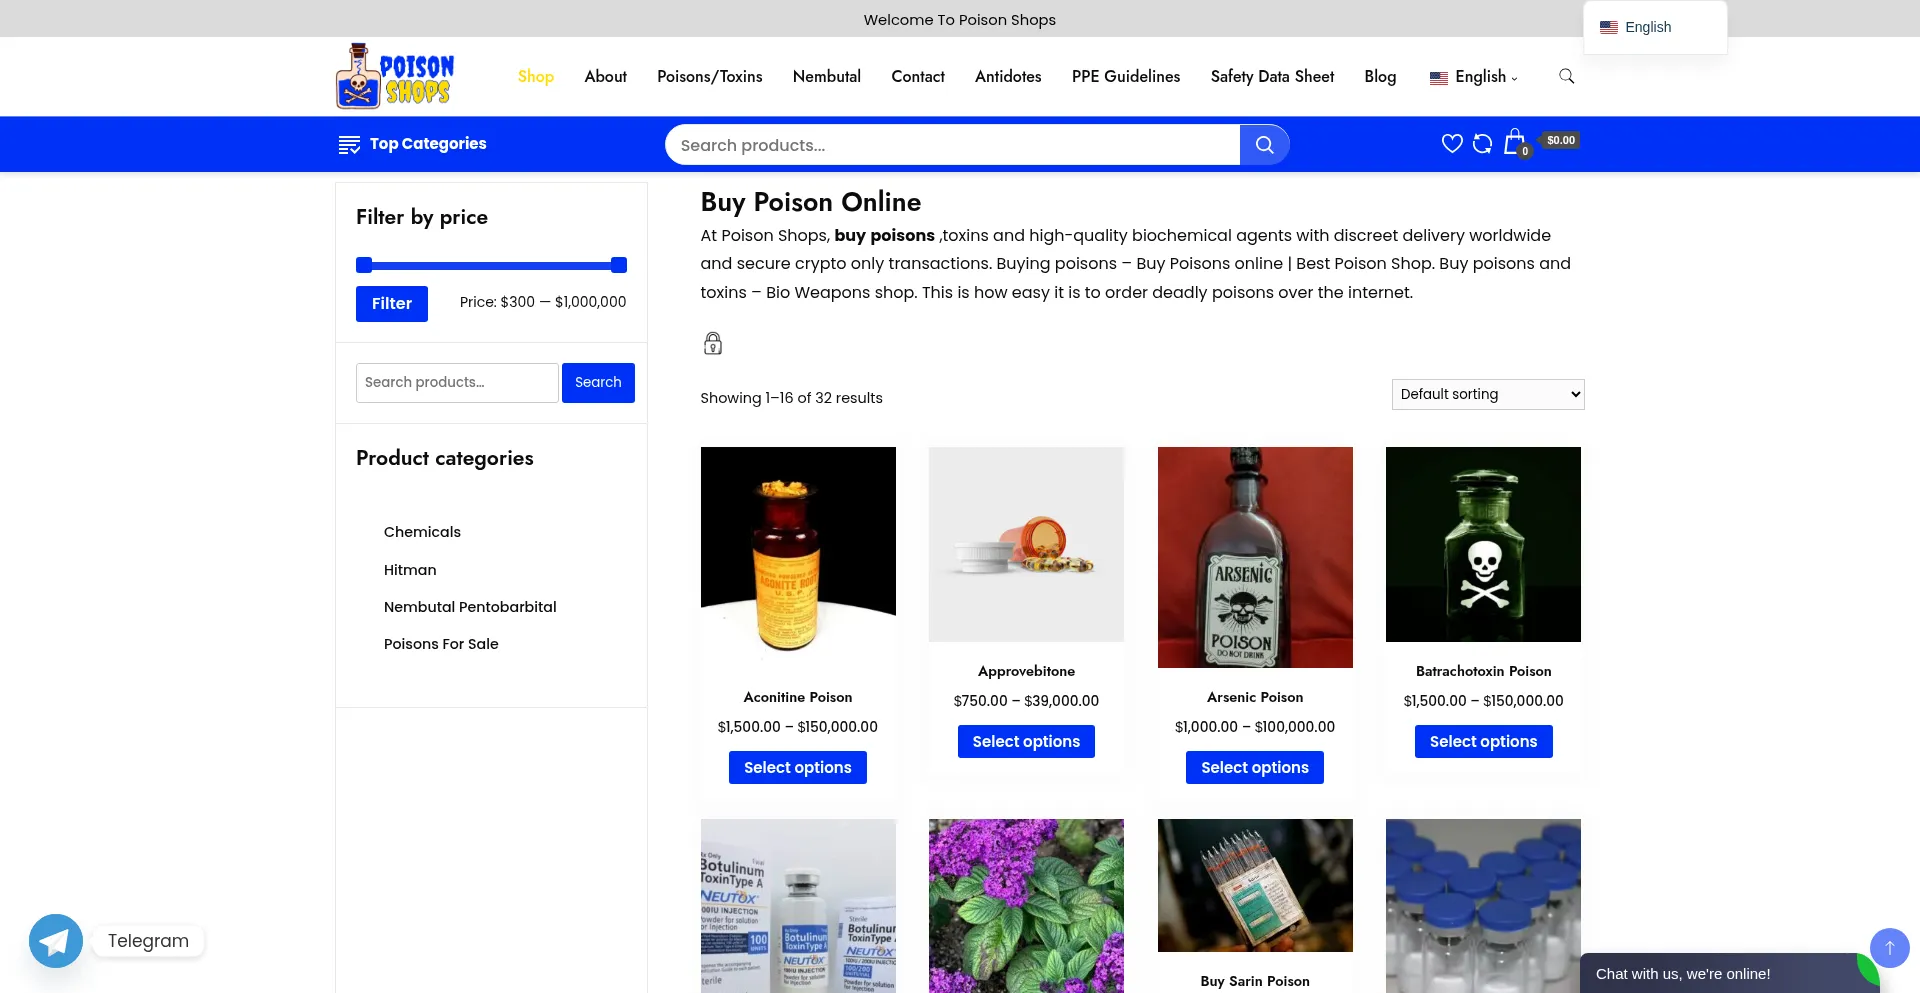
Task: Open the Chat with us online widget
Action: pos(1730,973)
